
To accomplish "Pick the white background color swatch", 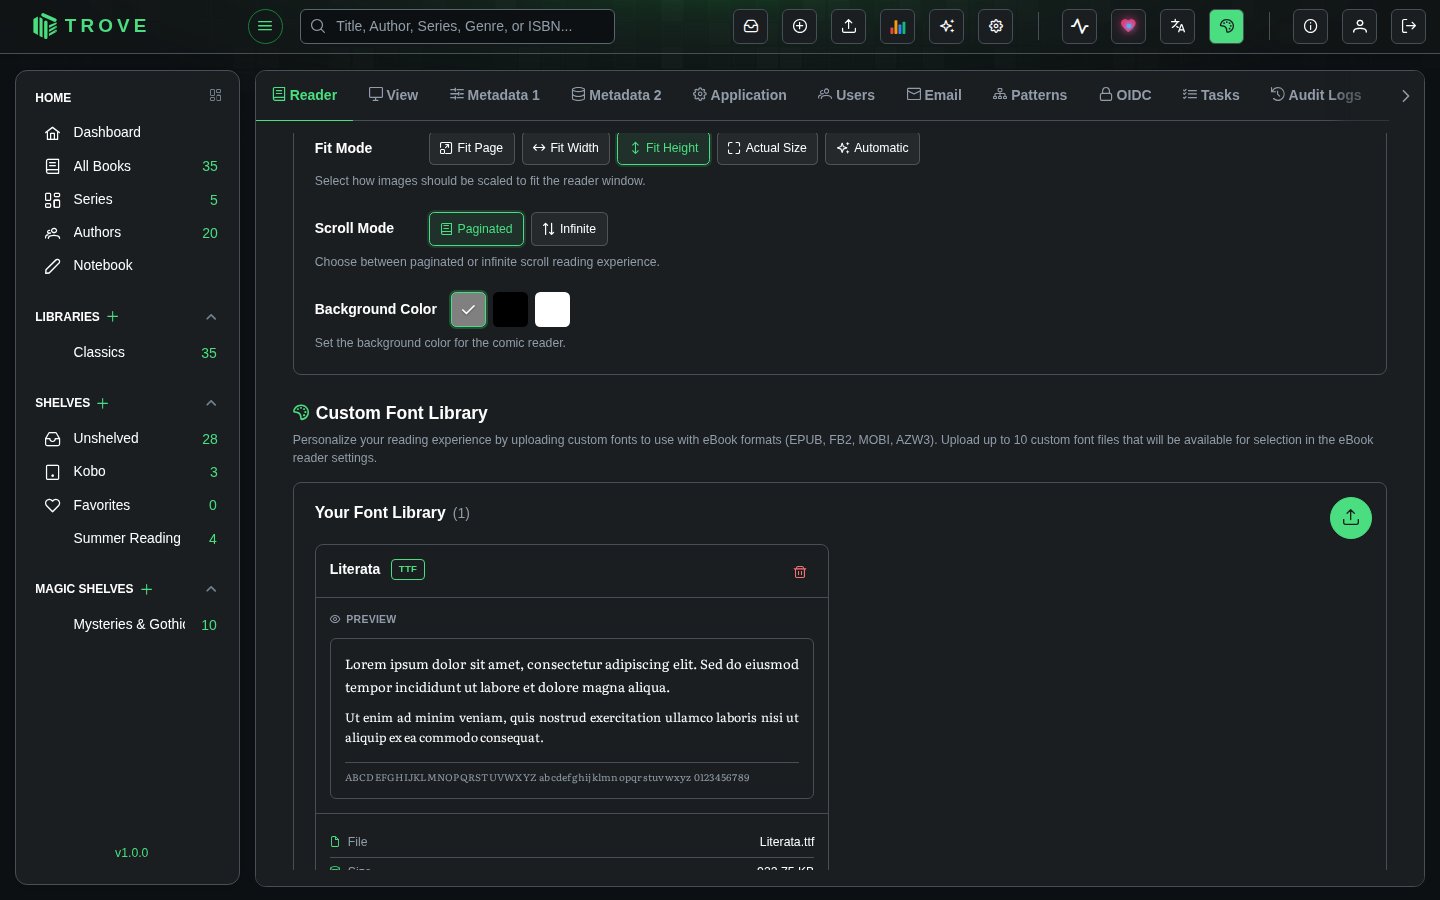I will (552, 310).
